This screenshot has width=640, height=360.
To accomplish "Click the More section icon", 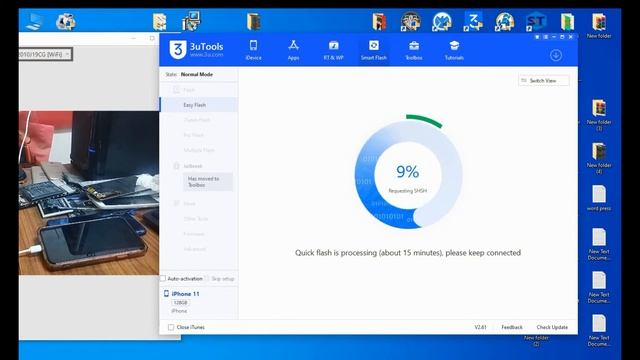I will [176, 203].
